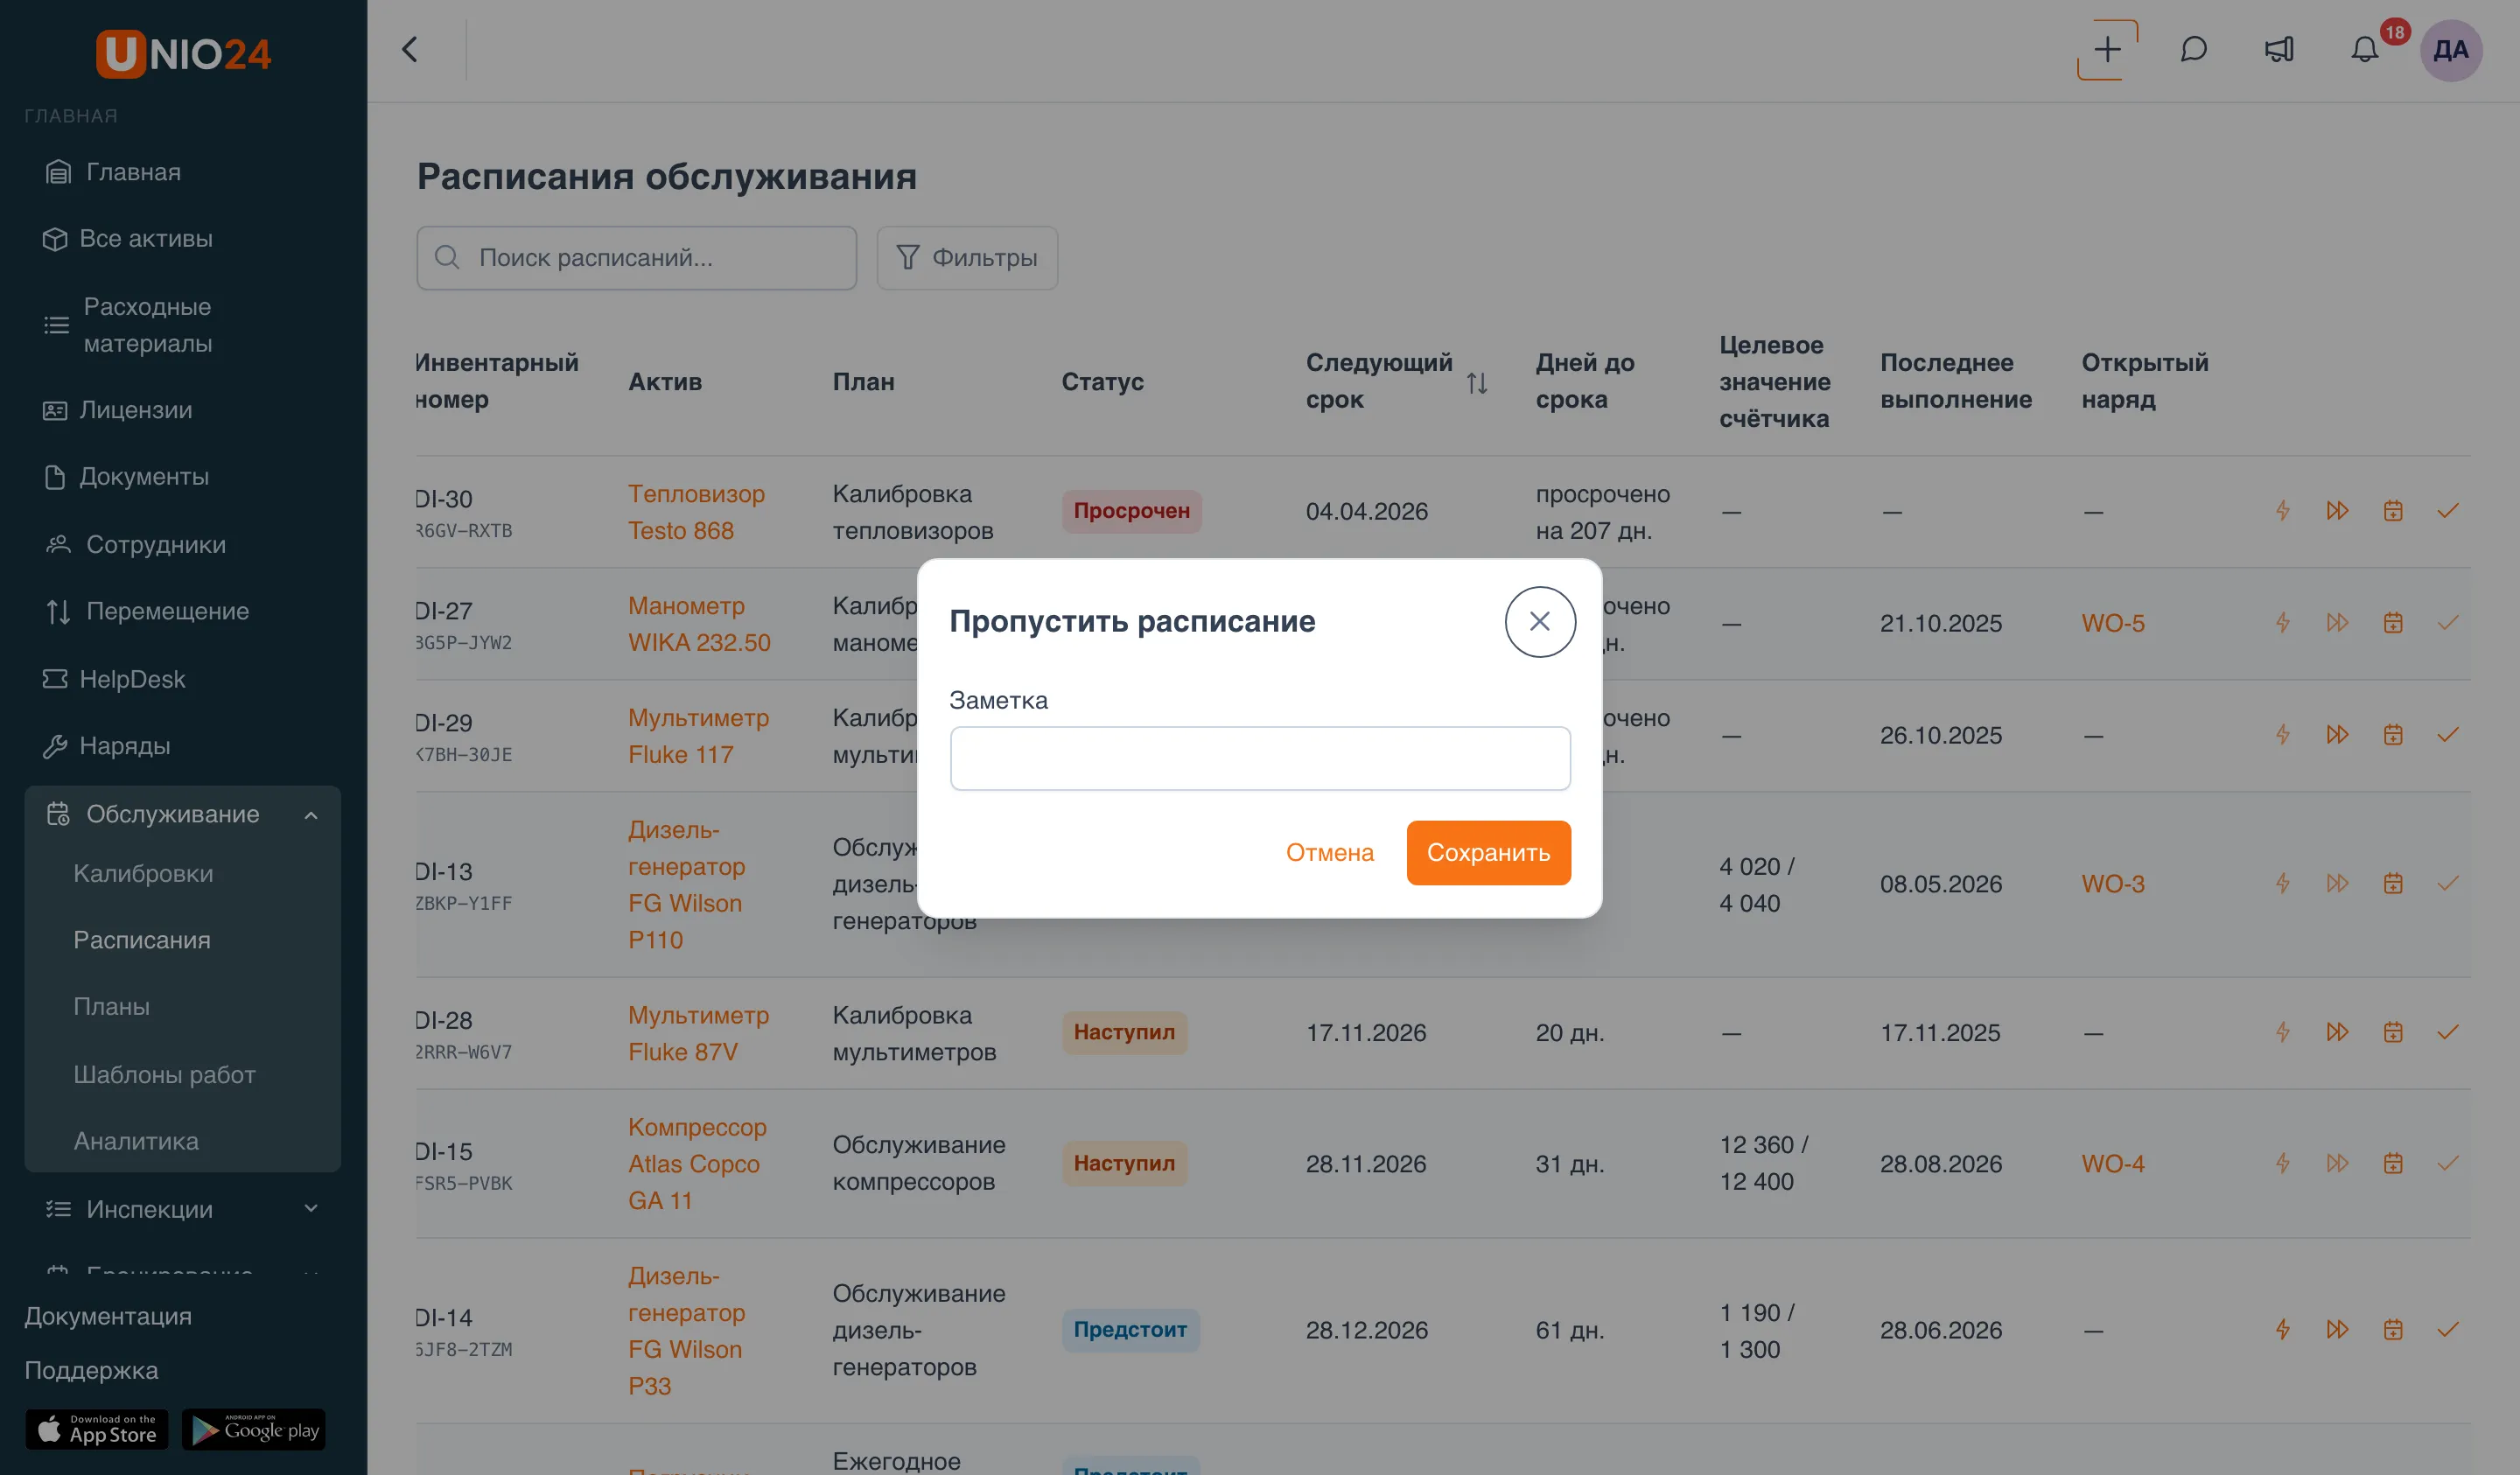Close the Пропустить расписание dialog
Viewport: 2520px width, 1475px height.
point(1539,621)
